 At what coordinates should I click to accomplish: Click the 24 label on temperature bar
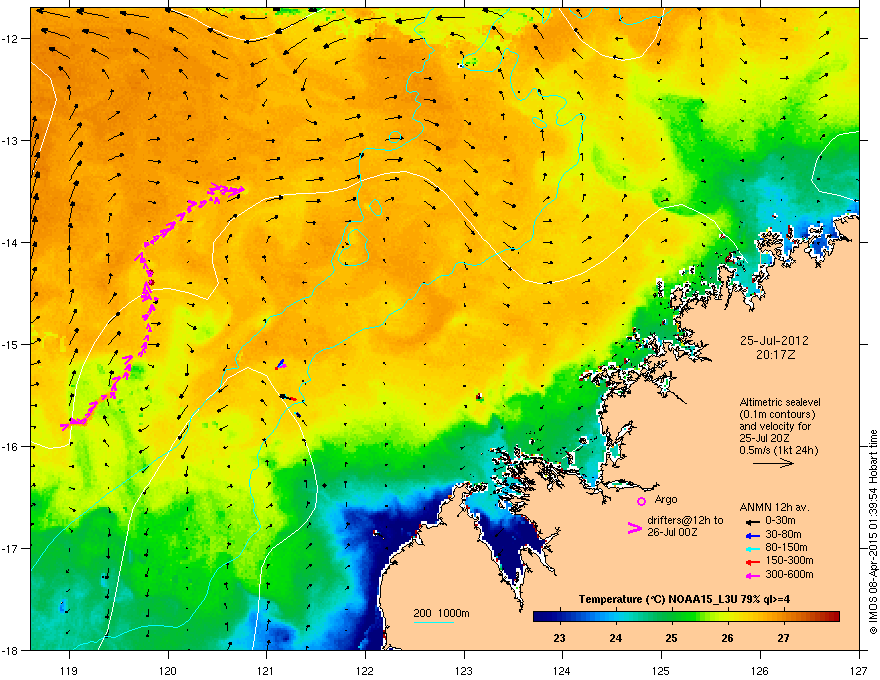coord(616,638)
